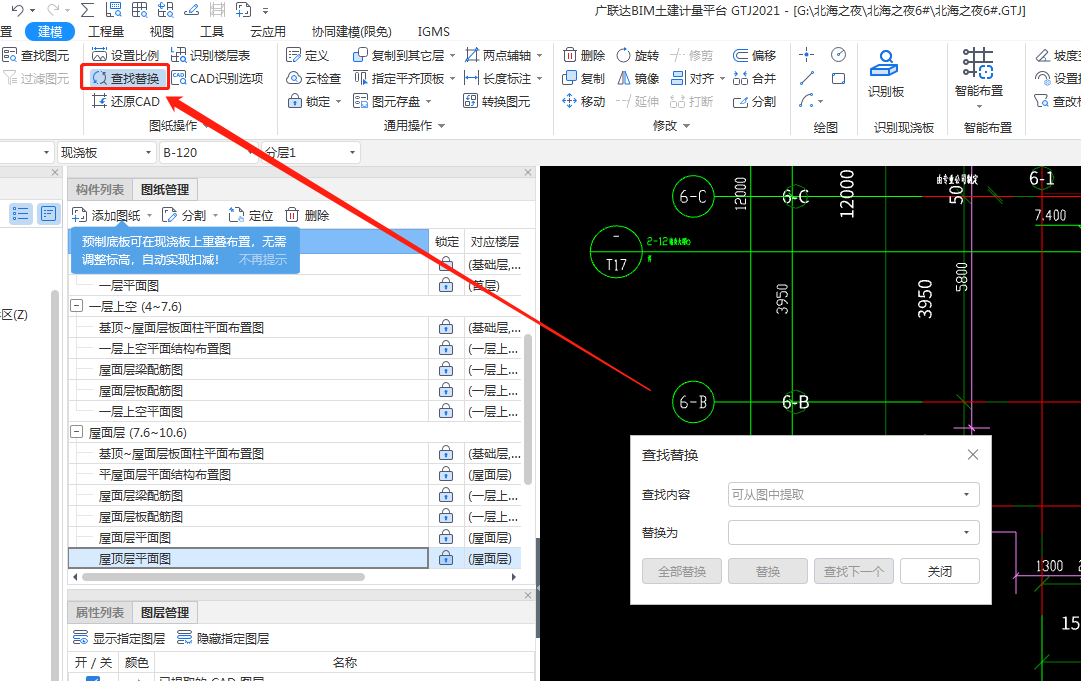Expand the 添加图纸 dropdown arrow
The width and height of the screenshot is (1081, 681).
[x=149, y=216]
